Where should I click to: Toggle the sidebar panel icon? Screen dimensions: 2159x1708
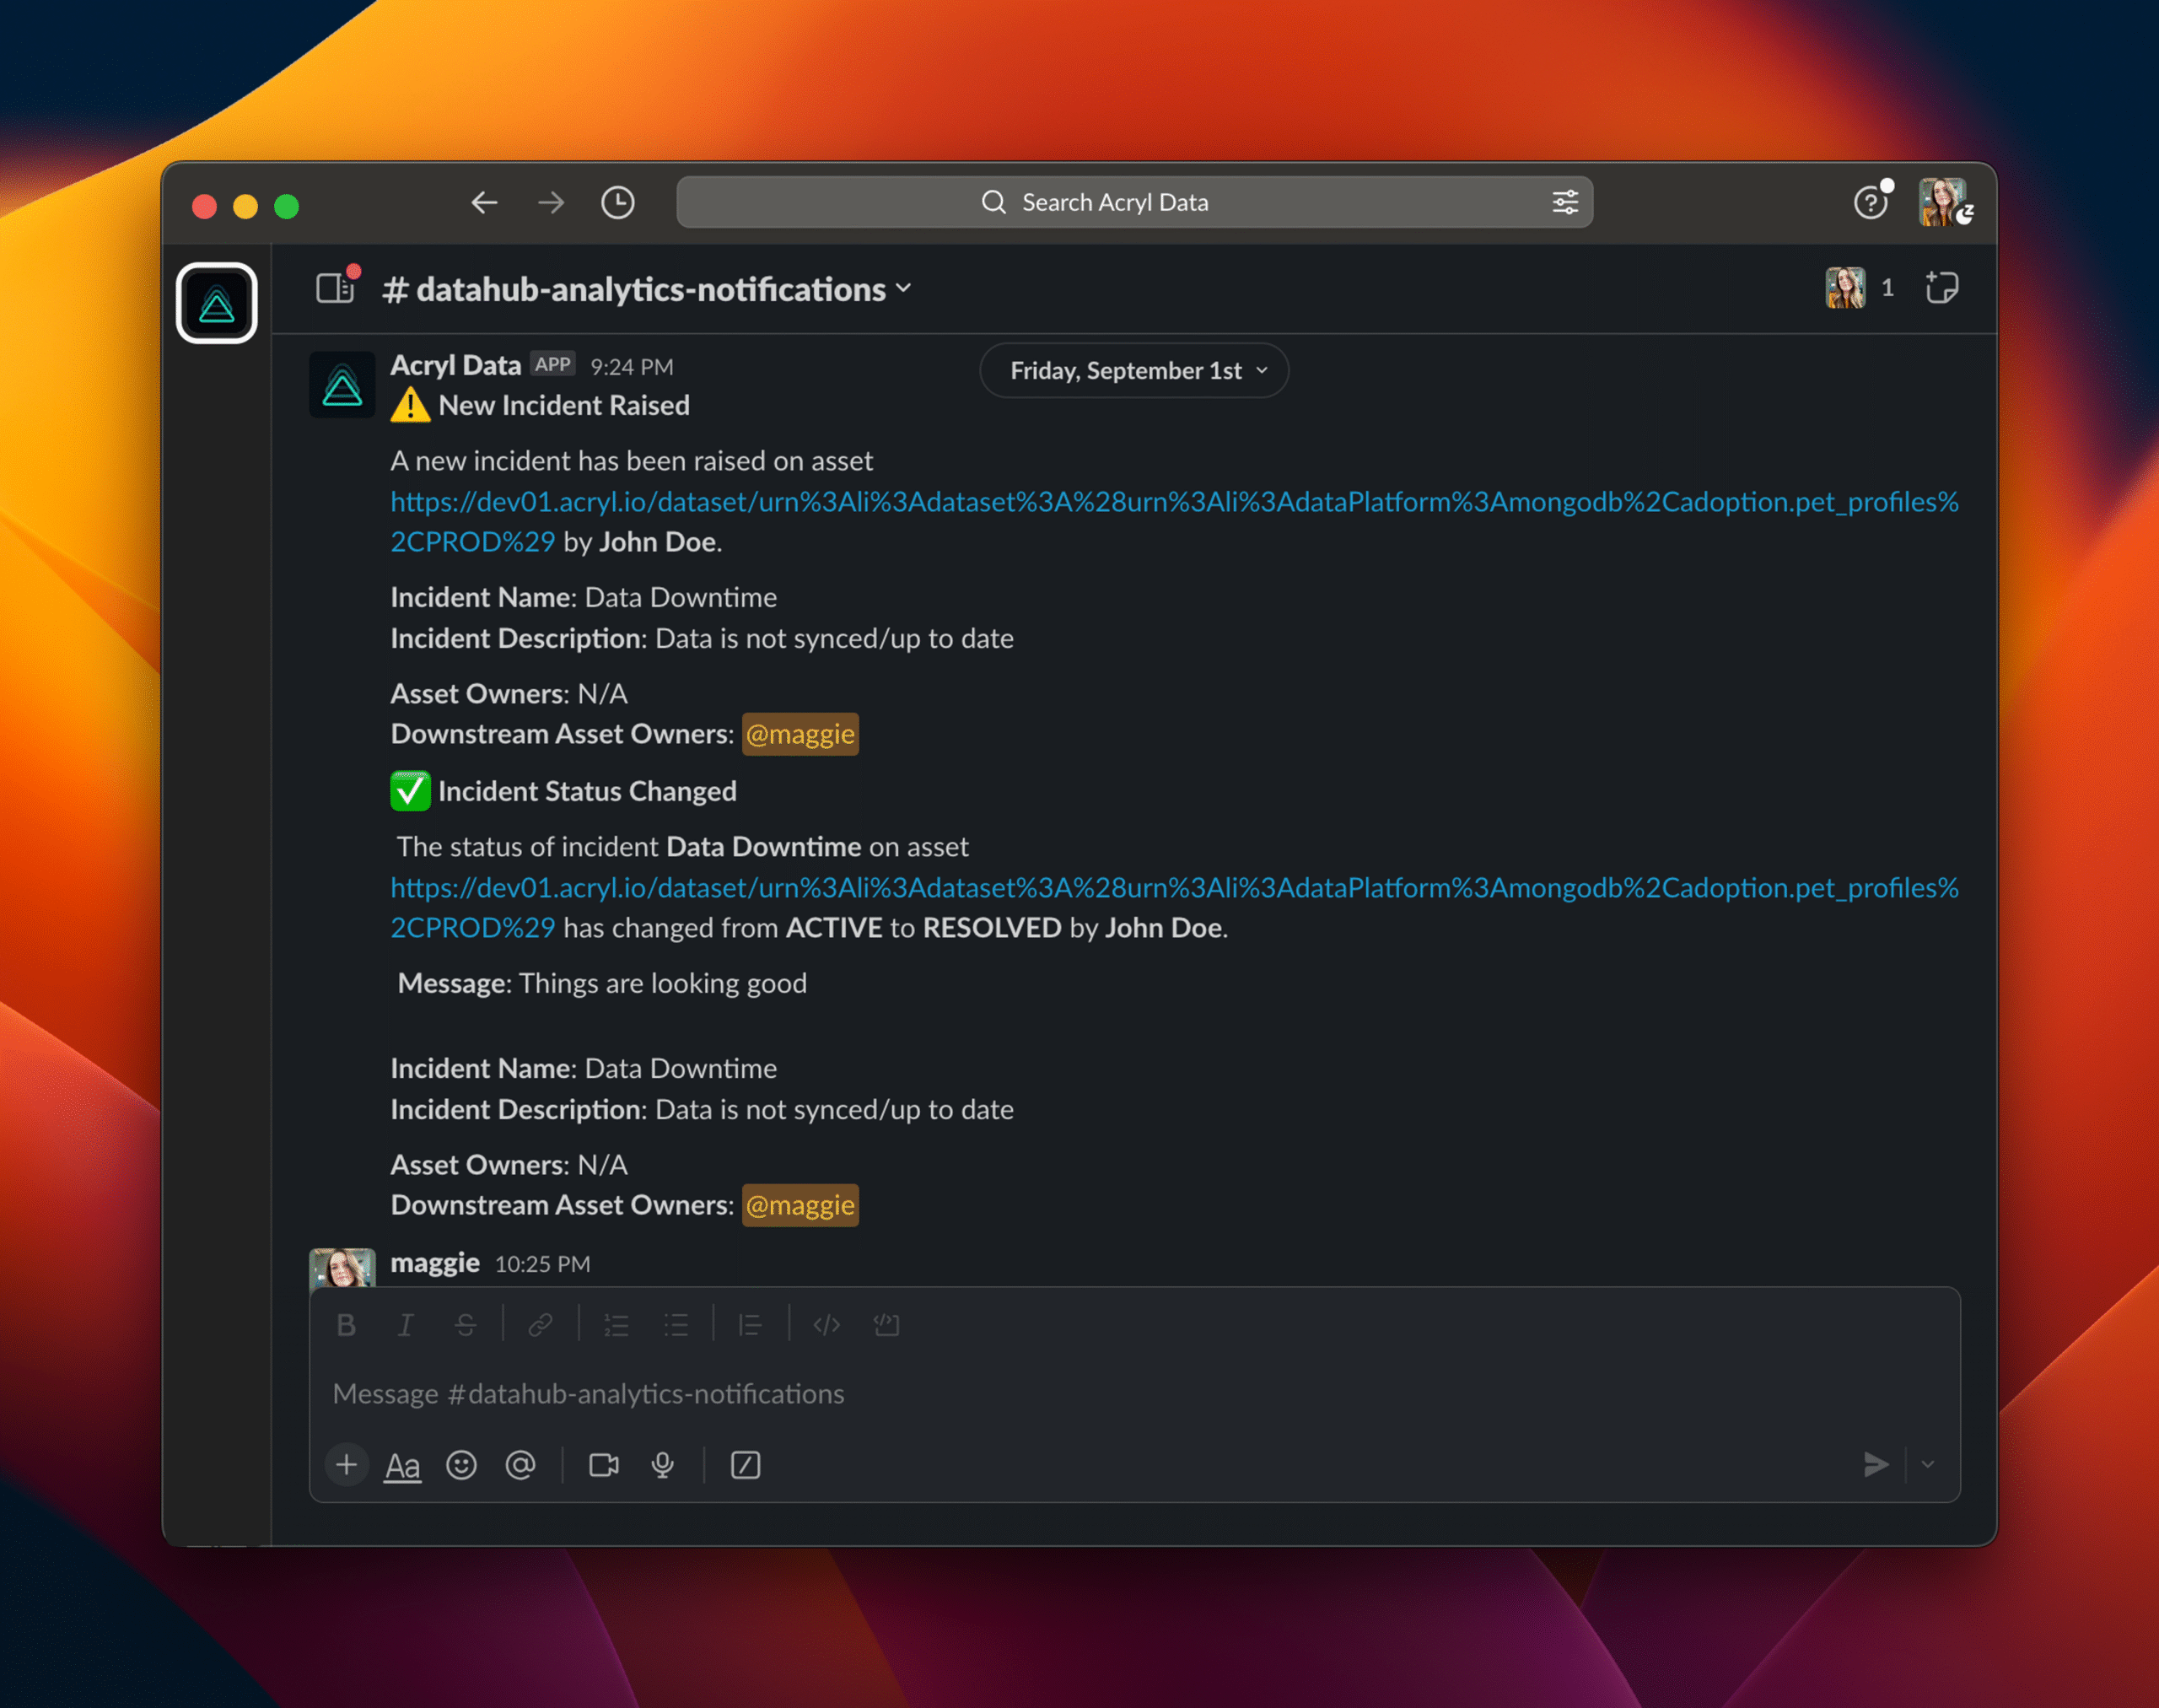335,289
